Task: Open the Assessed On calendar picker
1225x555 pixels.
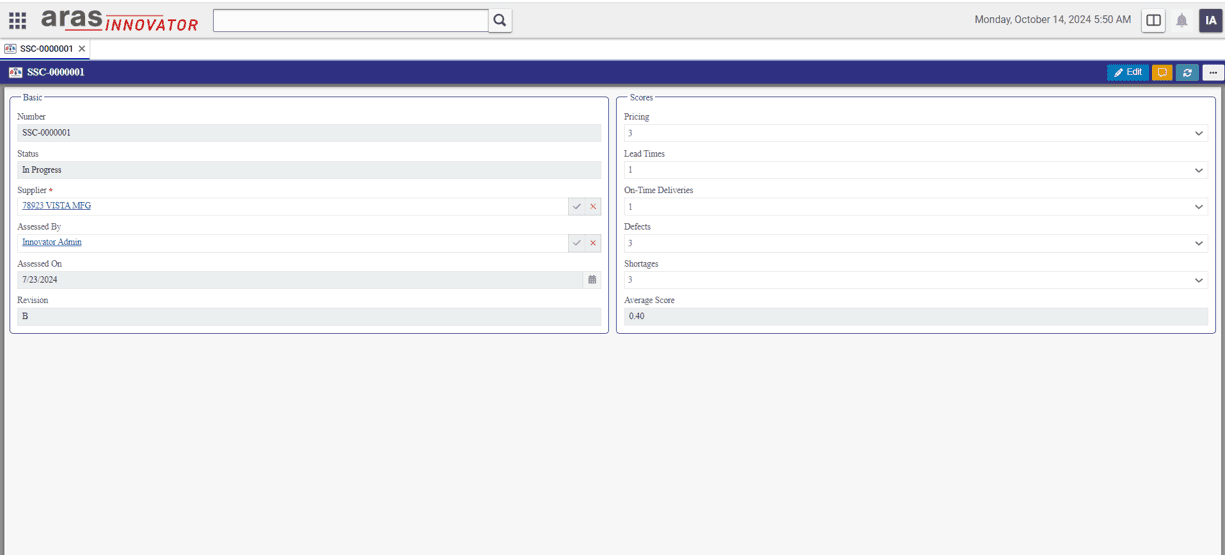Action: tap(592, 280)
